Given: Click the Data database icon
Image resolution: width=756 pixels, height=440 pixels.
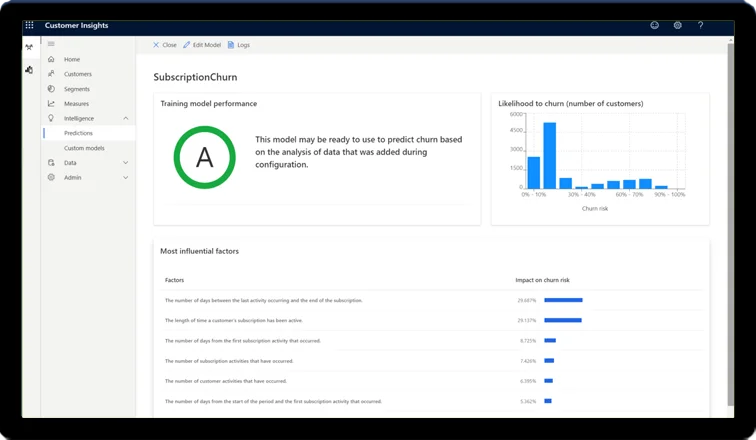Looking at the screenshot, I should pos(51,163).
